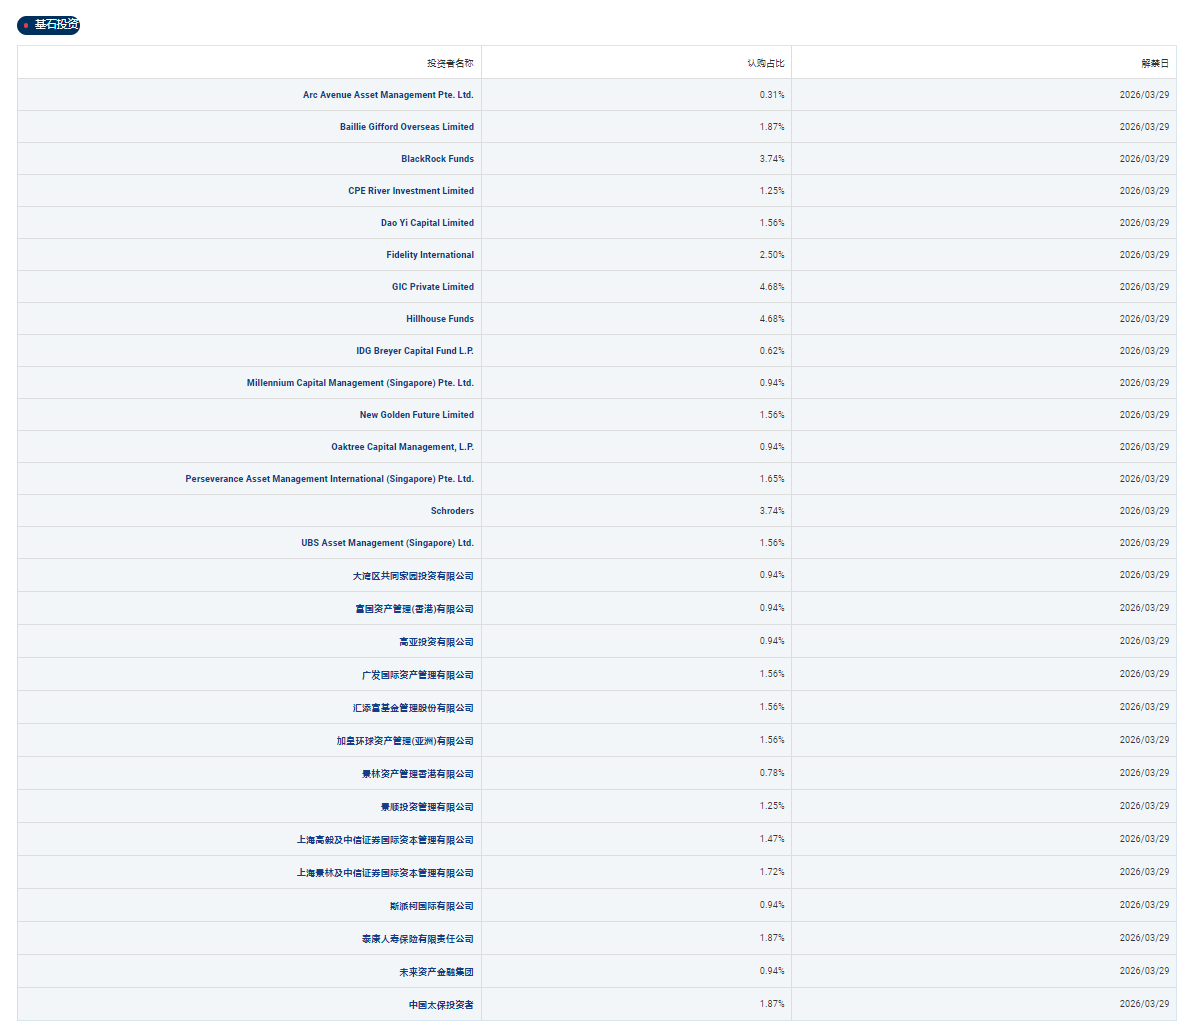Click Hillhouse Funds' 2026/03/29 unlock date
The height and width of the screenshot is (1026, 1185).
point(1144,319)
